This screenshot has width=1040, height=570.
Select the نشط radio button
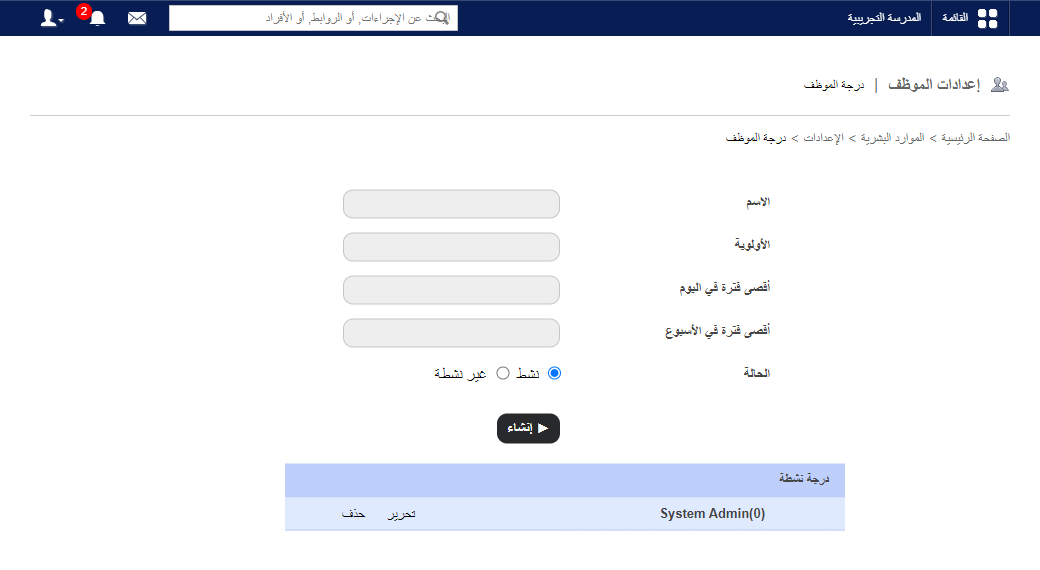[554, 374]
